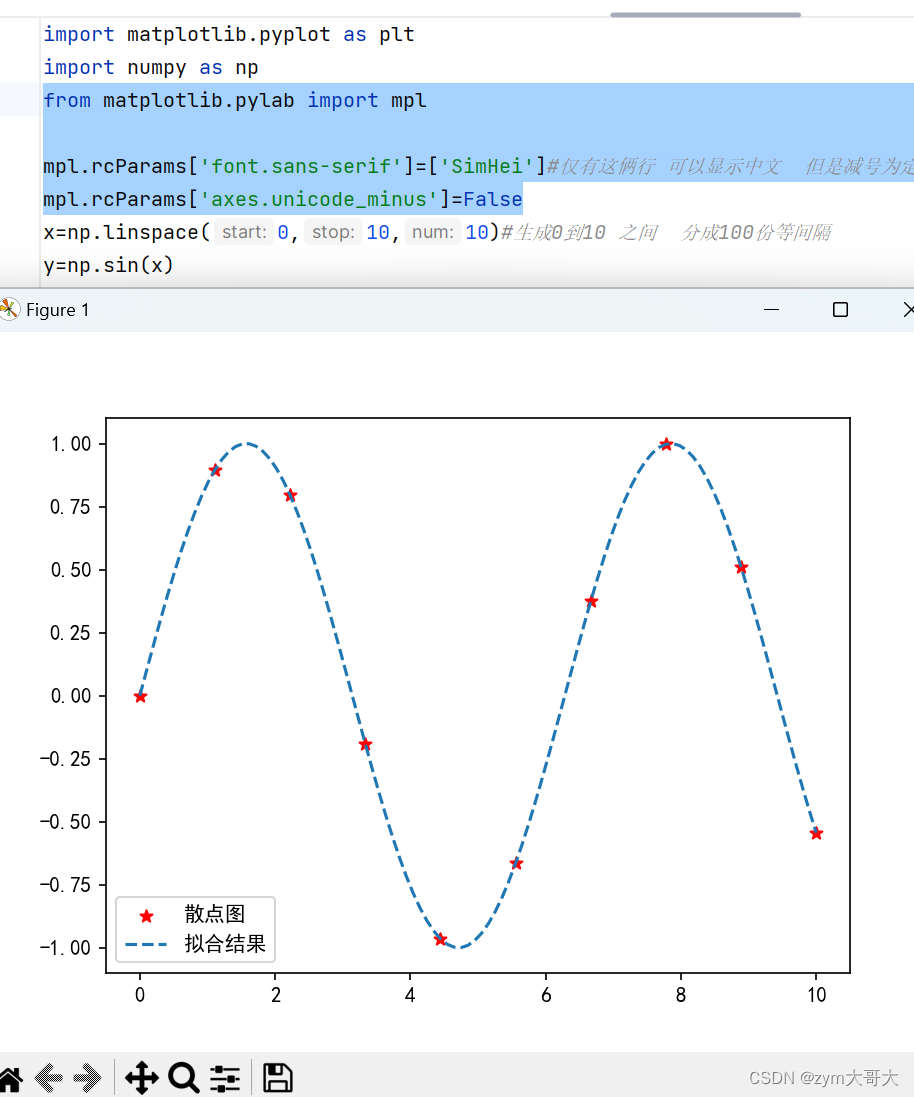Image resolution: width=914 pixels, height=1097 pixels.
Task: Click the False value in code
Action: [x=493, y=199]
